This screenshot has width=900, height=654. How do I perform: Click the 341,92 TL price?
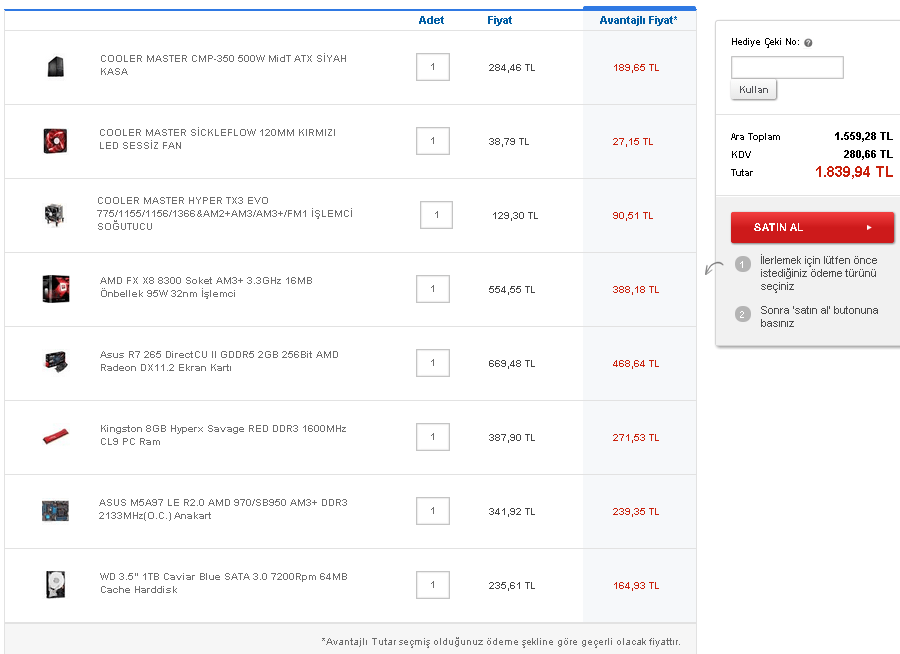pos(511,512)
